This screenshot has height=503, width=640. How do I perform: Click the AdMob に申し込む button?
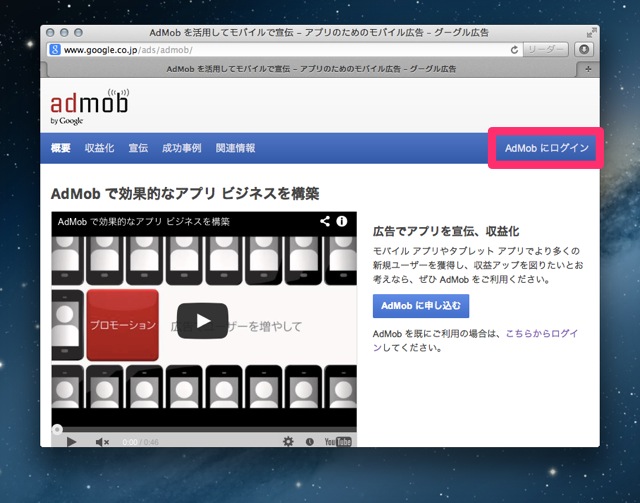tap(421, 306)
